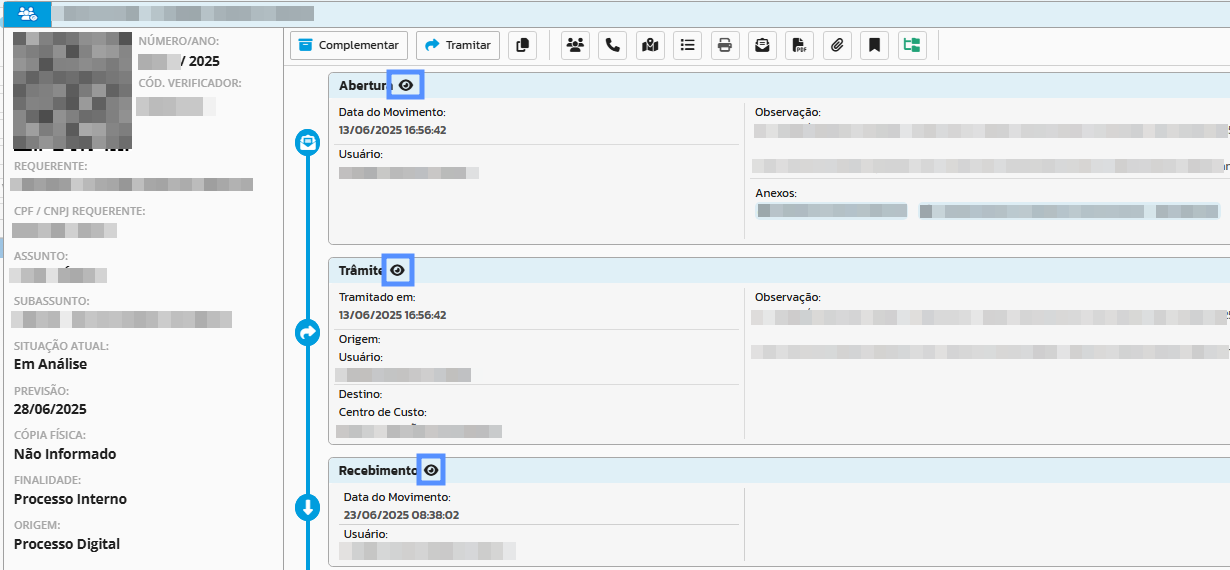
Task: Click the Previsão date 28/06/2025
Action: coord(50,409)
